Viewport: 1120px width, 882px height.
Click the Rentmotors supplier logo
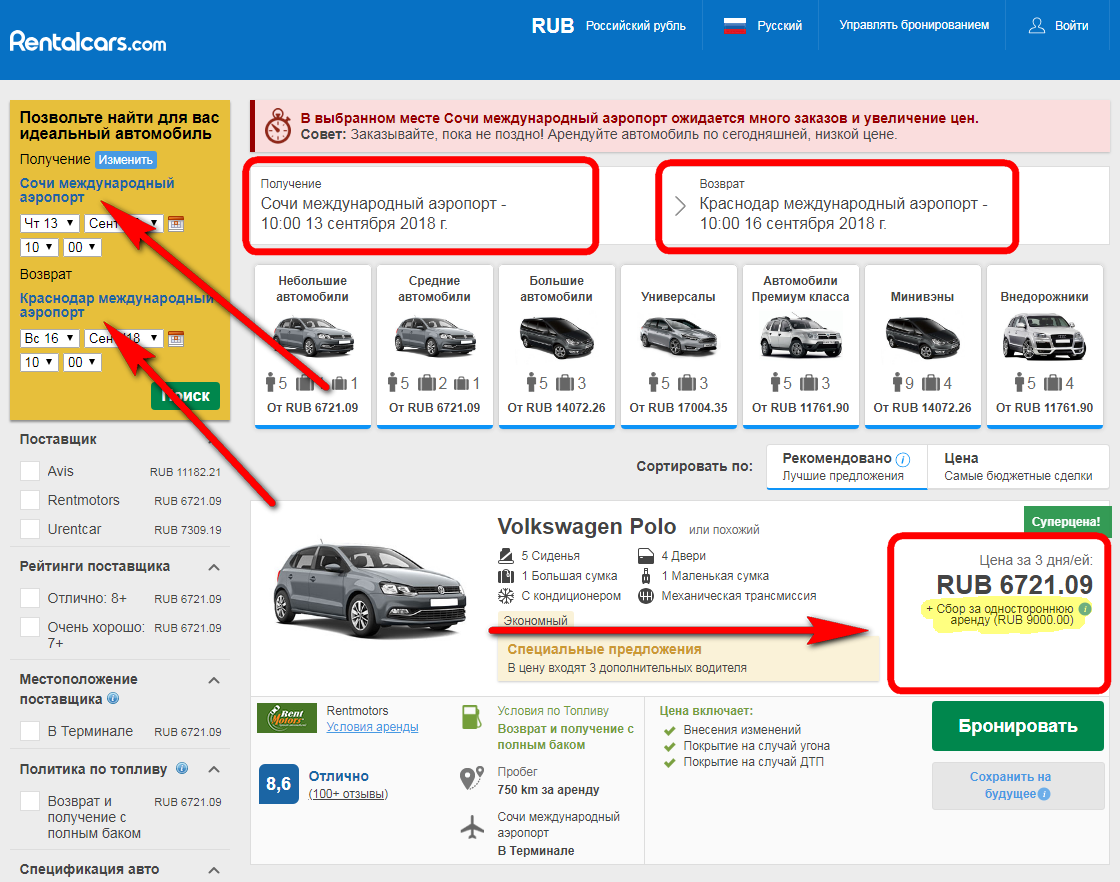click(x=286, y=718)
